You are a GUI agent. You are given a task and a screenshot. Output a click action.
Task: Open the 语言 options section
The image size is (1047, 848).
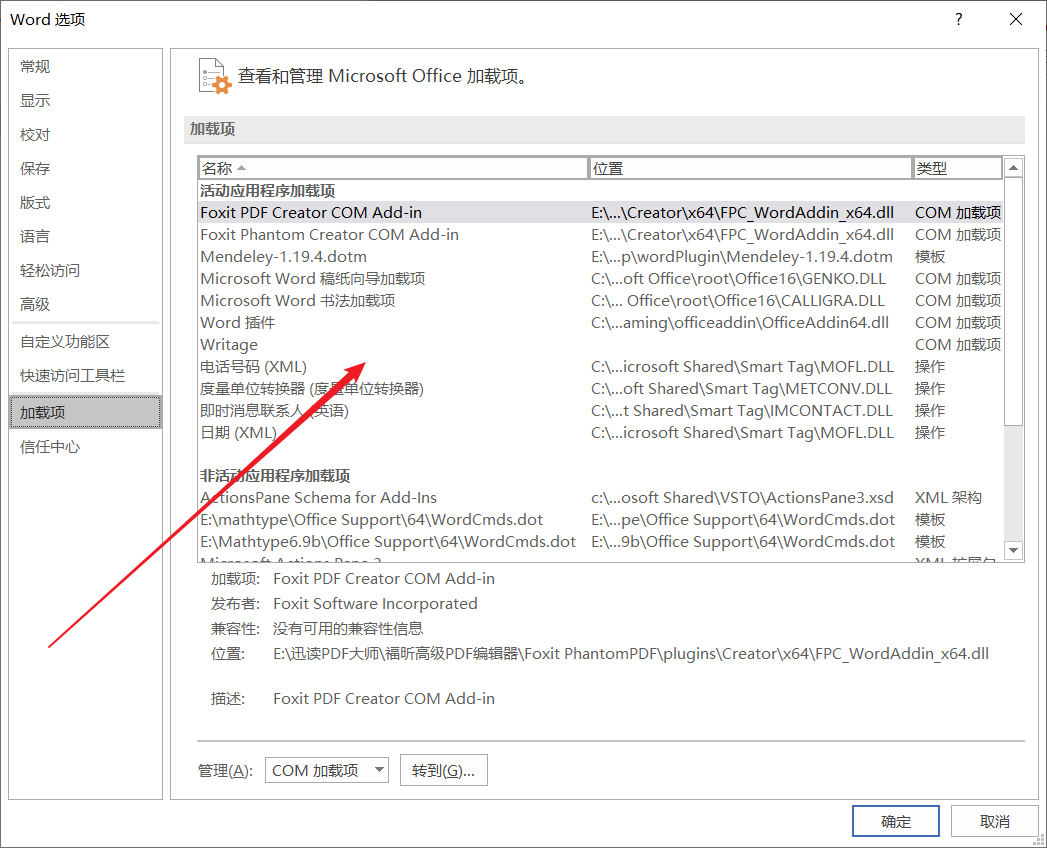click(35, 236)
